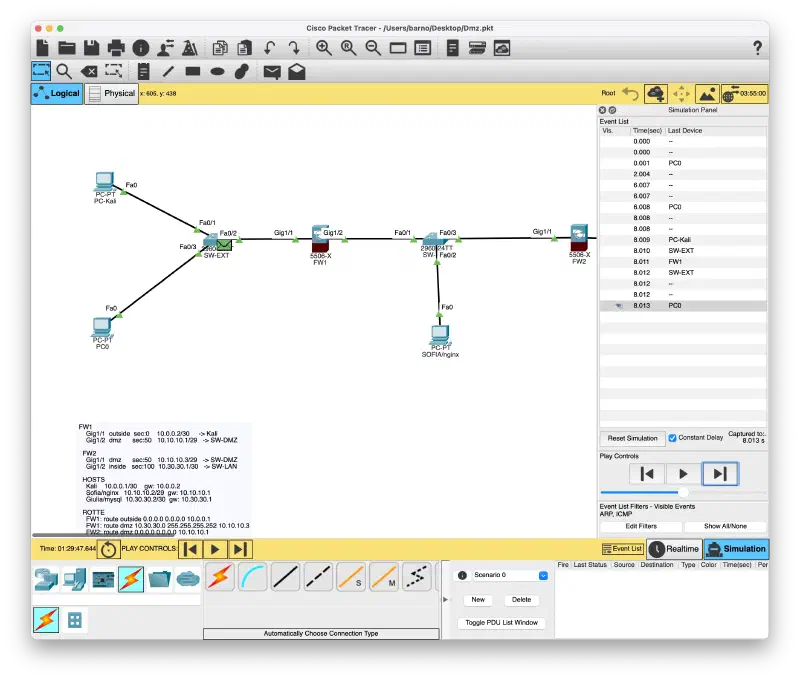Toggle visibility eye for event 8.013

click(x=618, y=306)
